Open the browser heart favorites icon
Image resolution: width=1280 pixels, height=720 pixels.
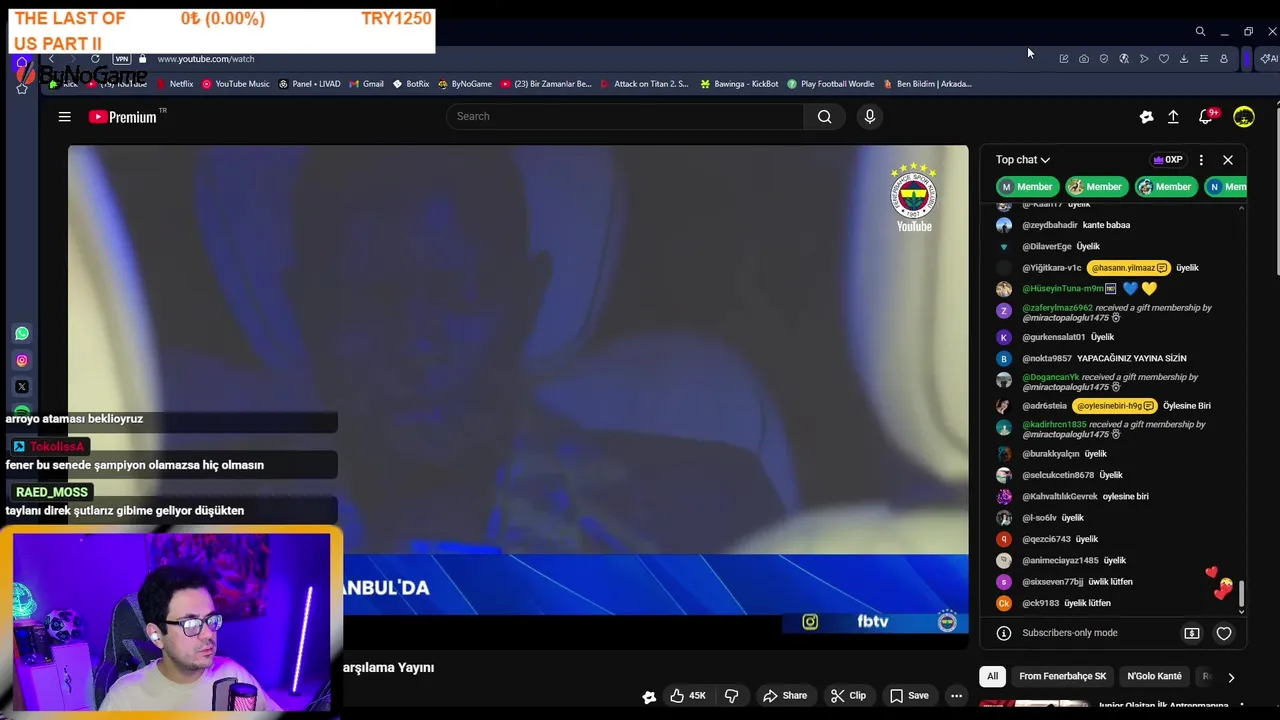point(1163,59)
